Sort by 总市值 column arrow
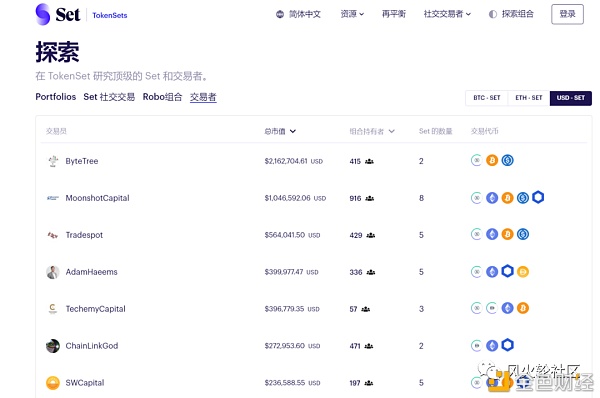 tap(293, 131)
